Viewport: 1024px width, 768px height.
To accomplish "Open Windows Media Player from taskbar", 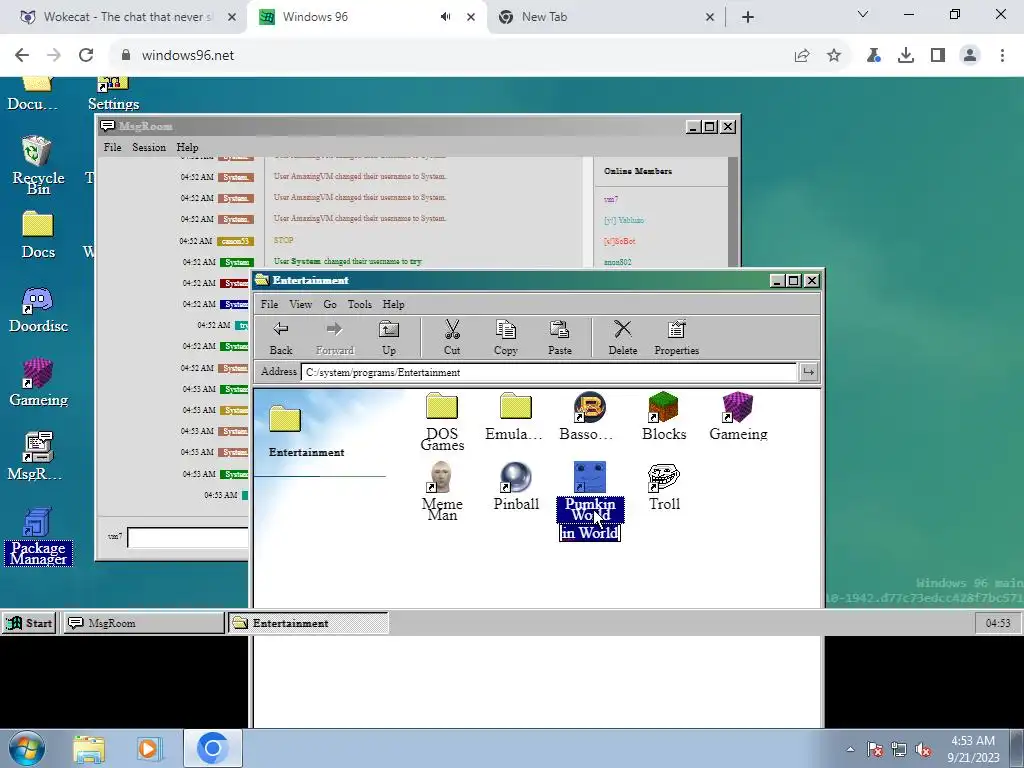I will point(148,749).
